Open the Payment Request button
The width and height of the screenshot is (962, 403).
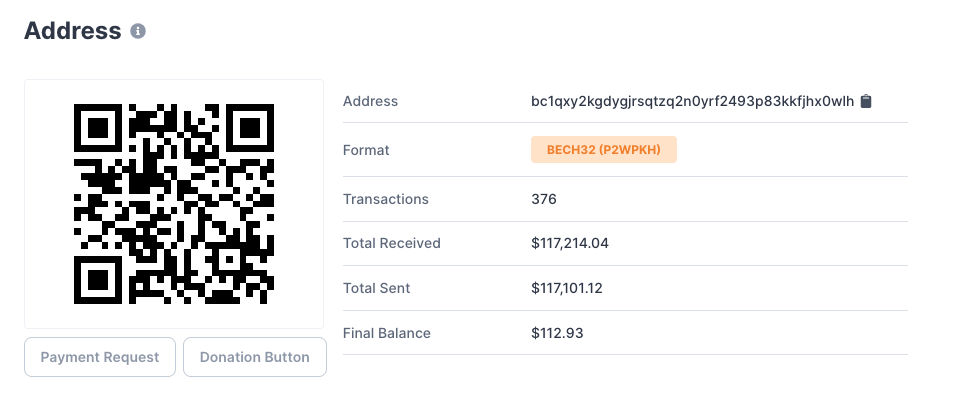tap(100, 357)
